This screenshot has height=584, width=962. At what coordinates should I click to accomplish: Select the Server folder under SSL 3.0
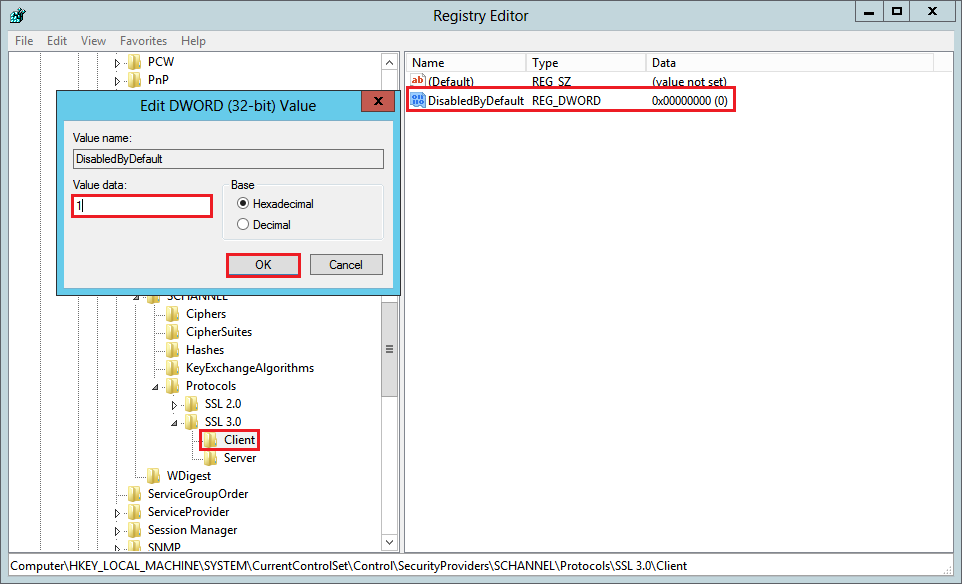(x=239, y=458)
